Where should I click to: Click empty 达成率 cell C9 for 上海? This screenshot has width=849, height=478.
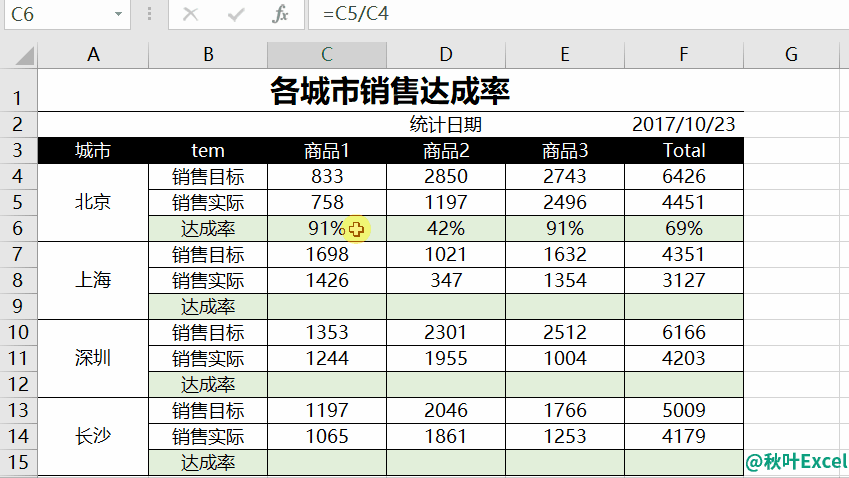point(327,306)
